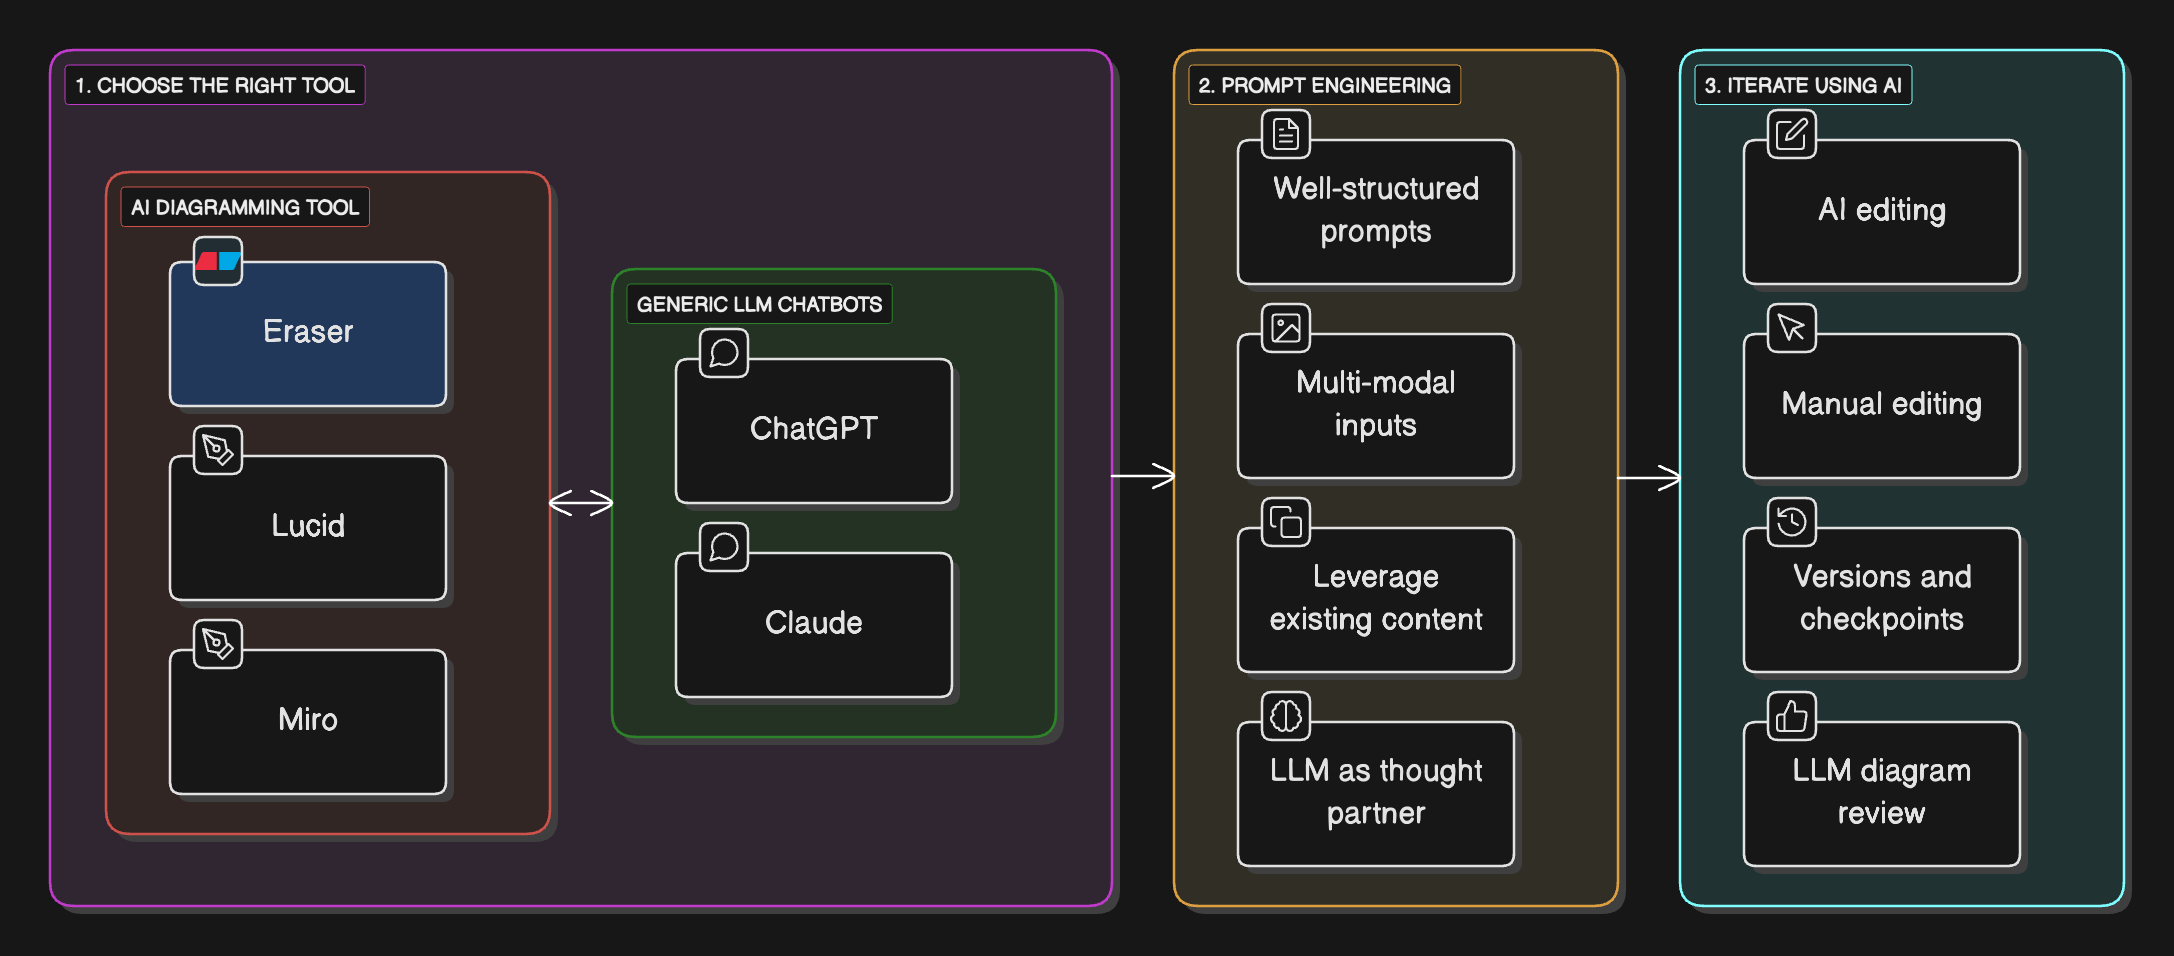Image resolution: width=2174 pixels, height=956 pixels.
Task: Click the chat bubble icon on Claude
Action: [x=724, y=547]
